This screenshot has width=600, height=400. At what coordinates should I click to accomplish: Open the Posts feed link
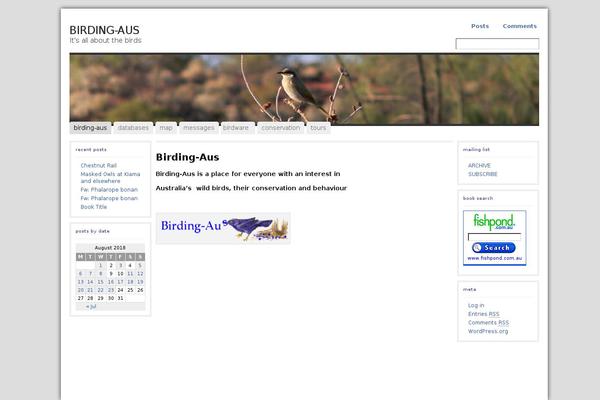click(480, 26)
